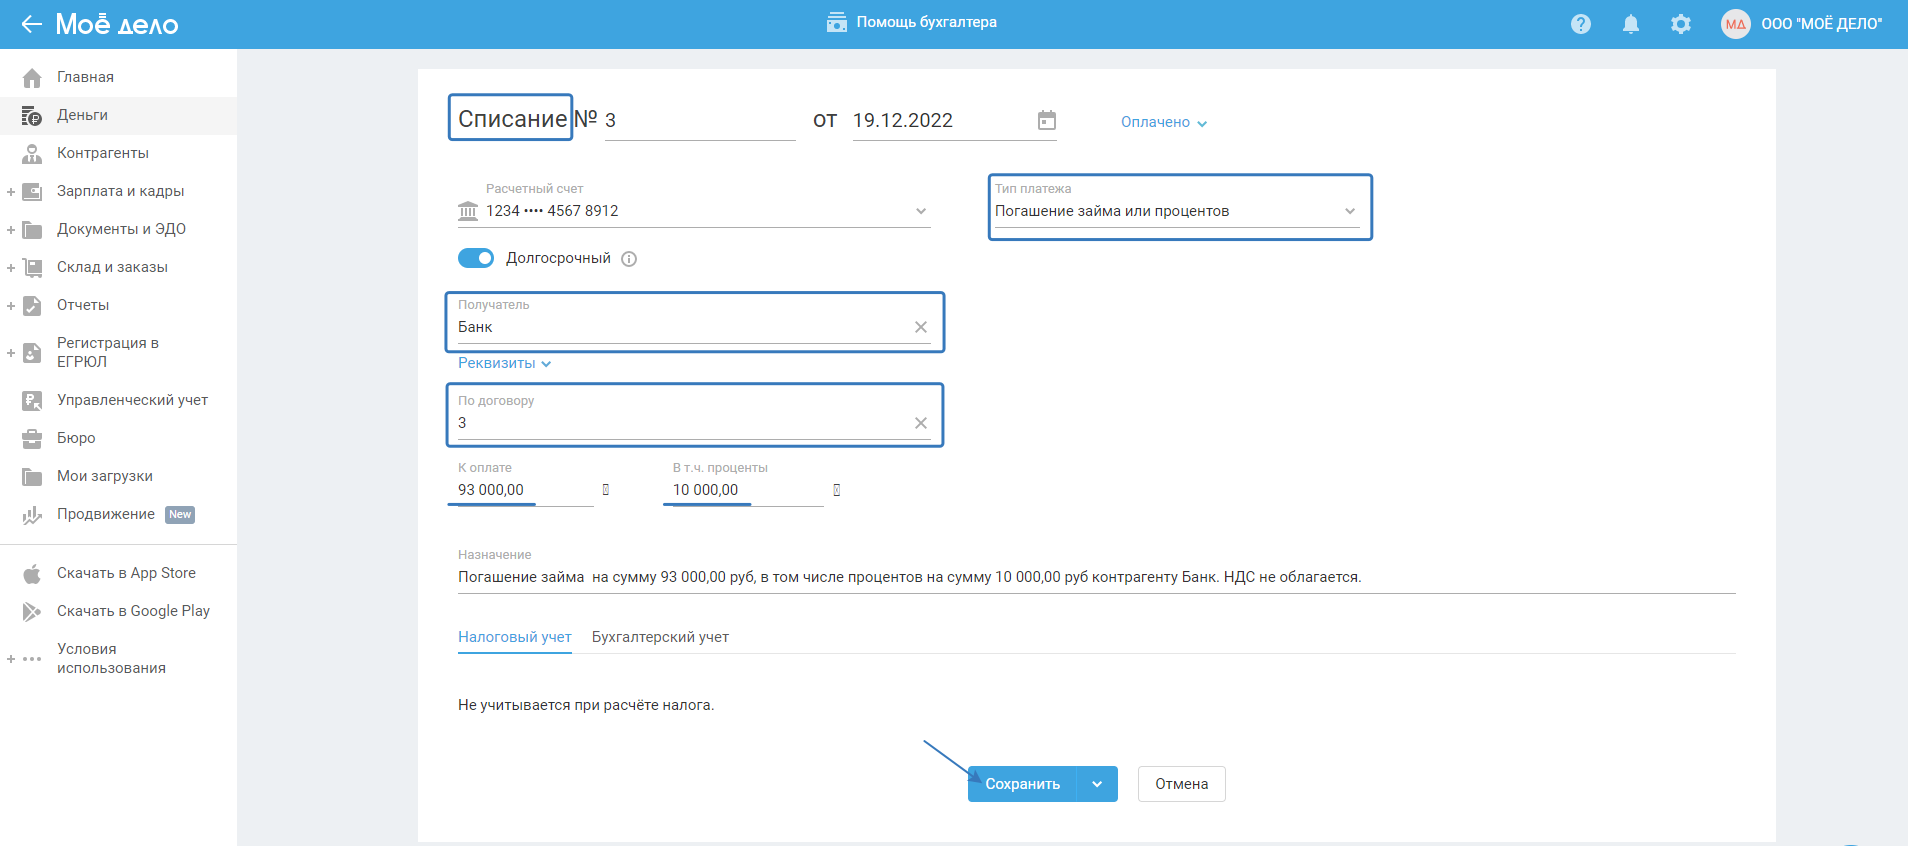Click the Склад и заказы icon
This screenshot has height=846, width=1908.
32,268
